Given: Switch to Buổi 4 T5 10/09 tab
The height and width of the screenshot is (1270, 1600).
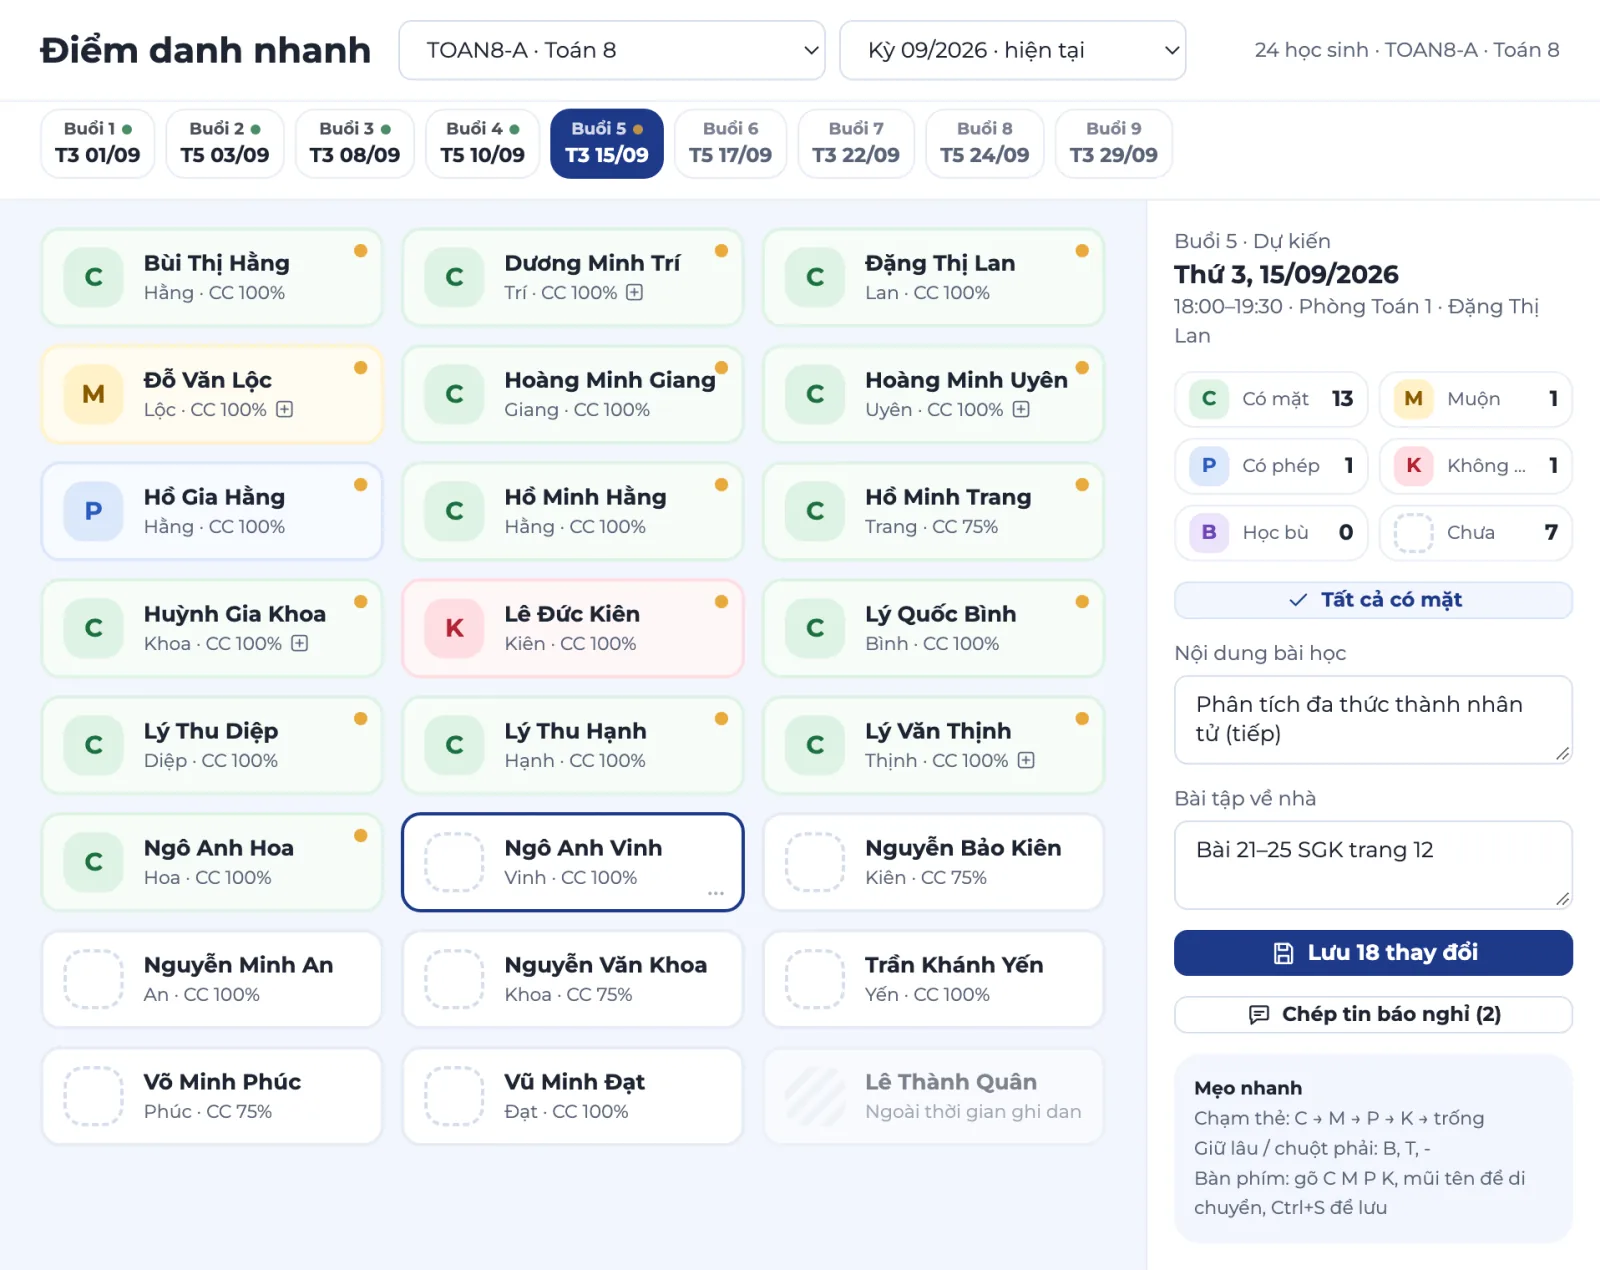Looking at the screenshot, I should (483, 143).
